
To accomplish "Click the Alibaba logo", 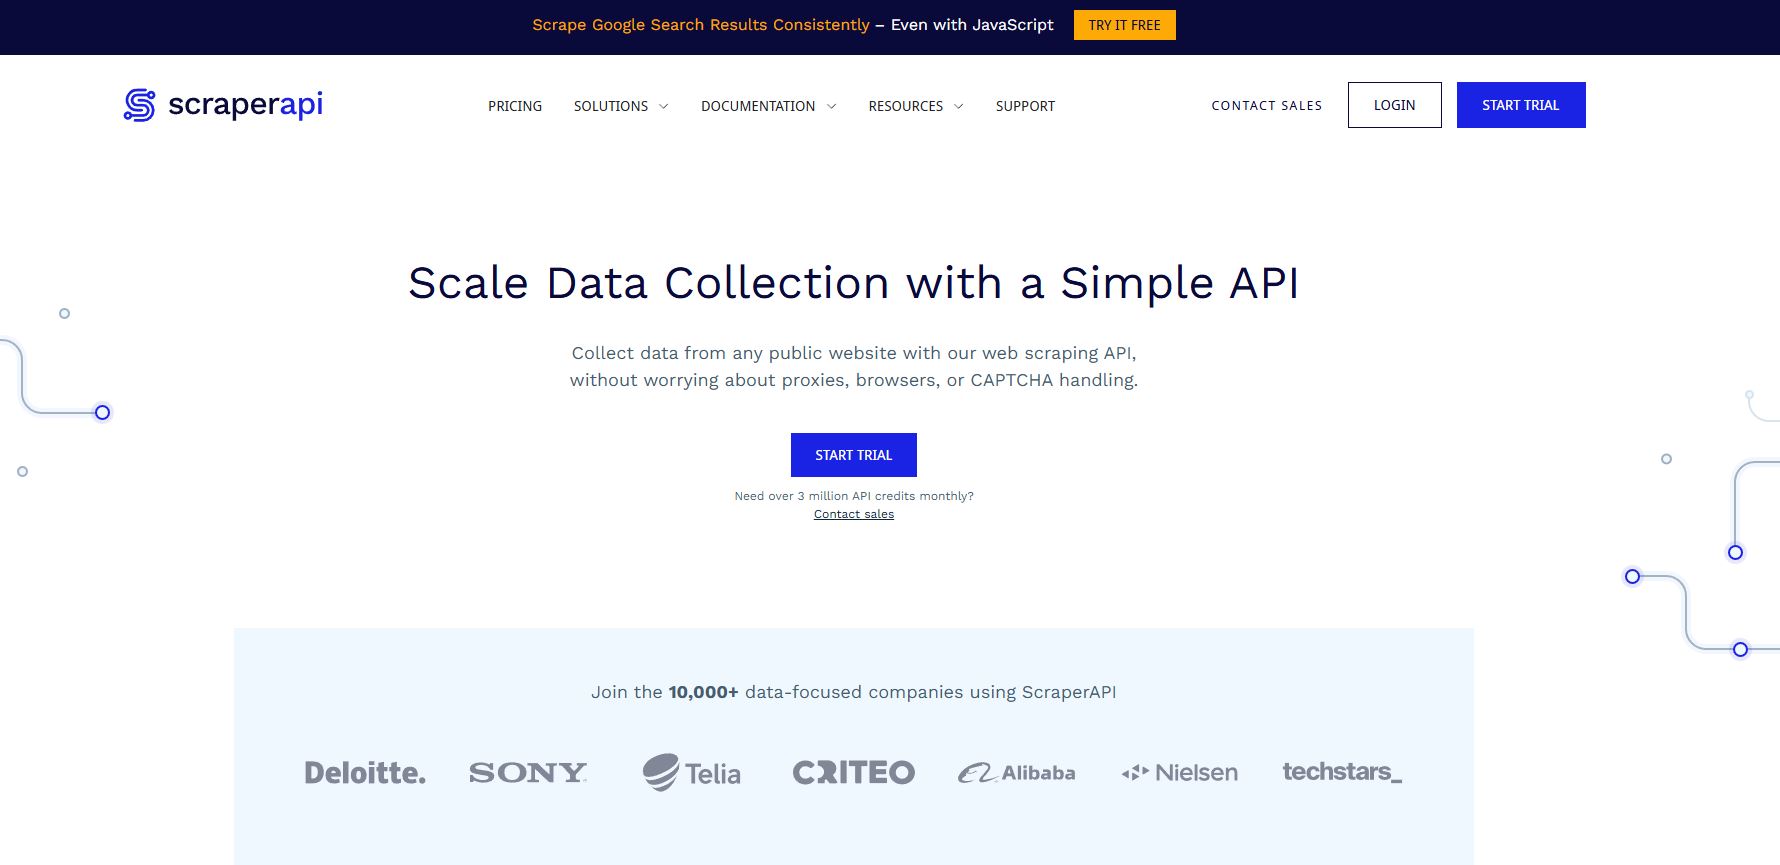I will (x=1017, y=773).
